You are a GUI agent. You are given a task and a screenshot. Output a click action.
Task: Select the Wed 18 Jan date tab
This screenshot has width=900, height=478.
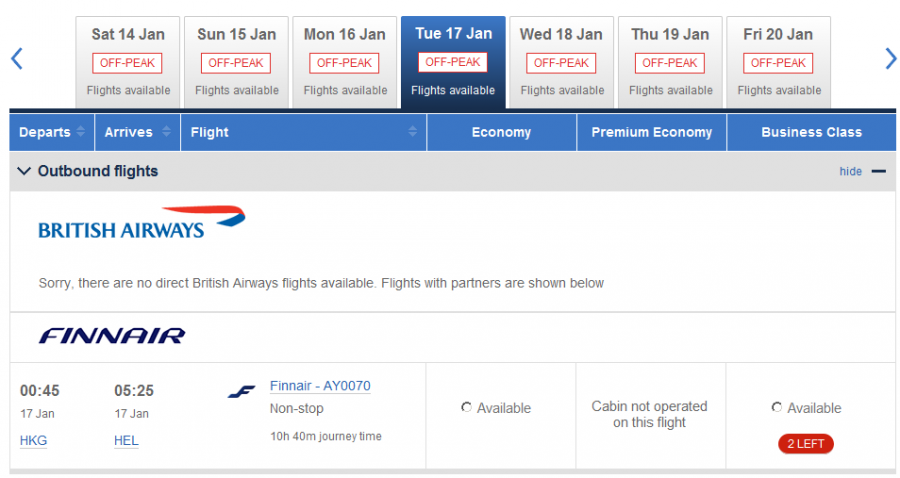561,62
